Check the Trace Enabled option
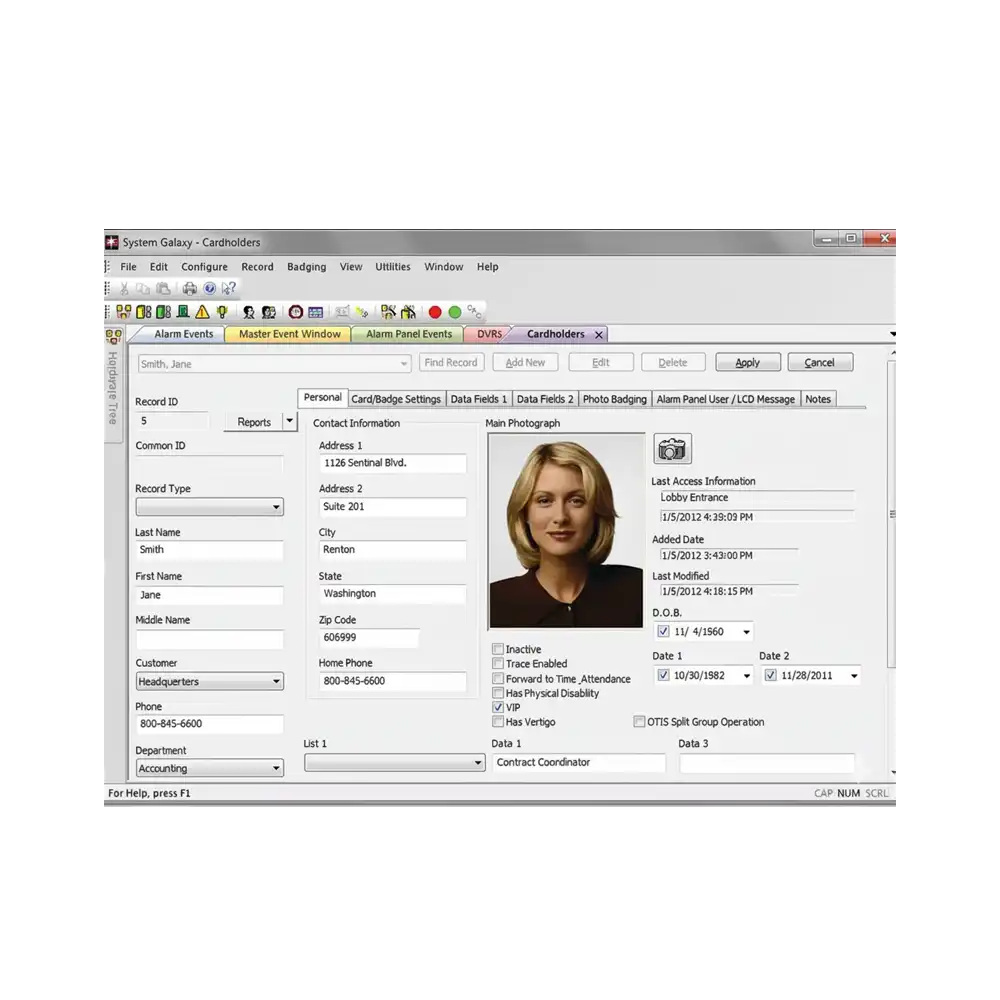This screenshot has width=1000, height=1000. tap(498, 663)
